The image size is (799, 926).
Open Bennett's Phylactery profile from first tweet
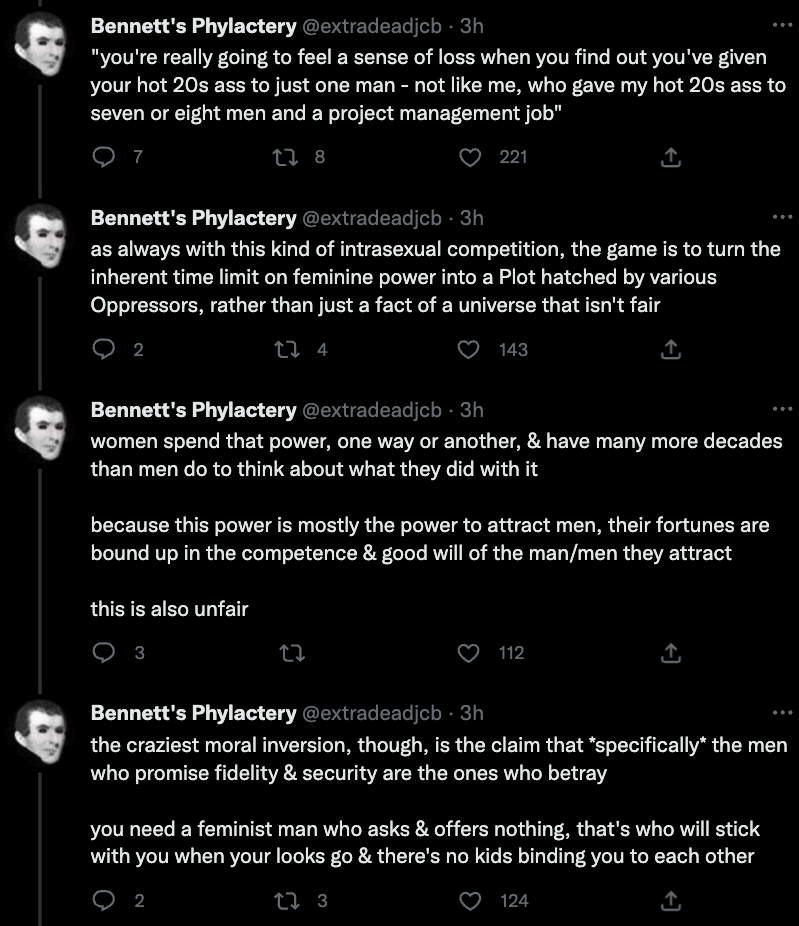click(x=194, y=26)
